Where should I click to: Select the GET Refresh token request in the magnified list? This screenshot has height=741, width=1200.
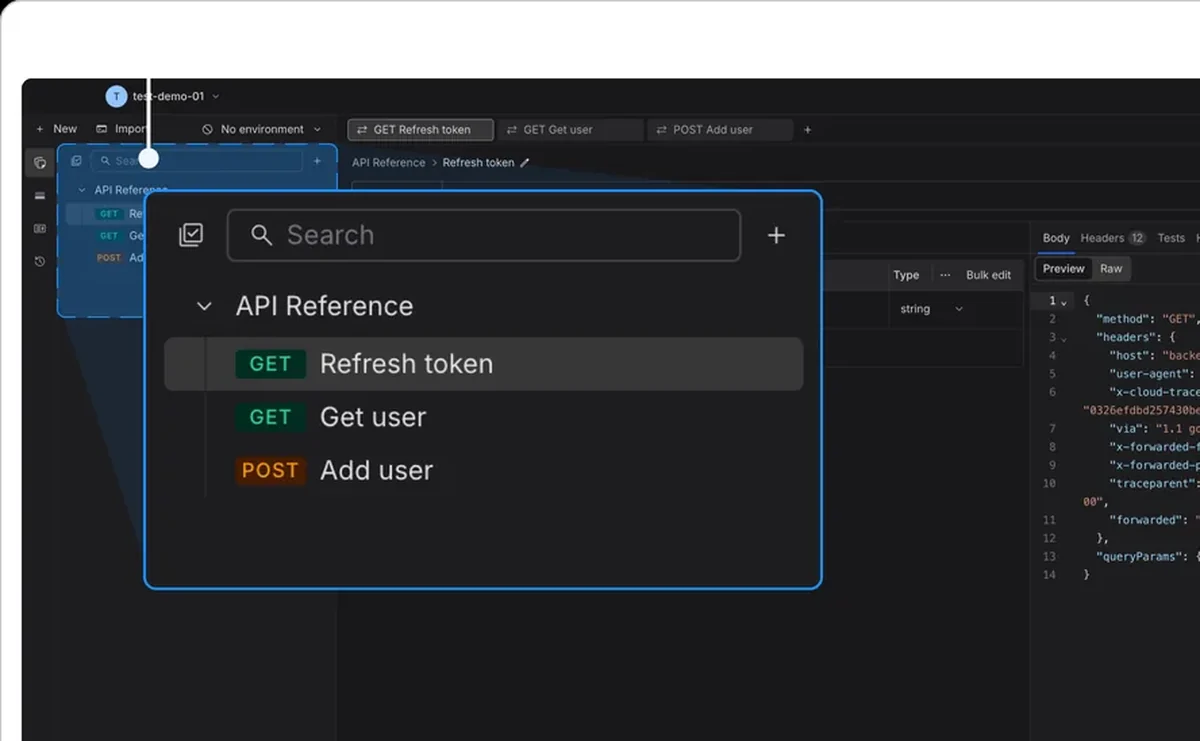click(484, 364)
